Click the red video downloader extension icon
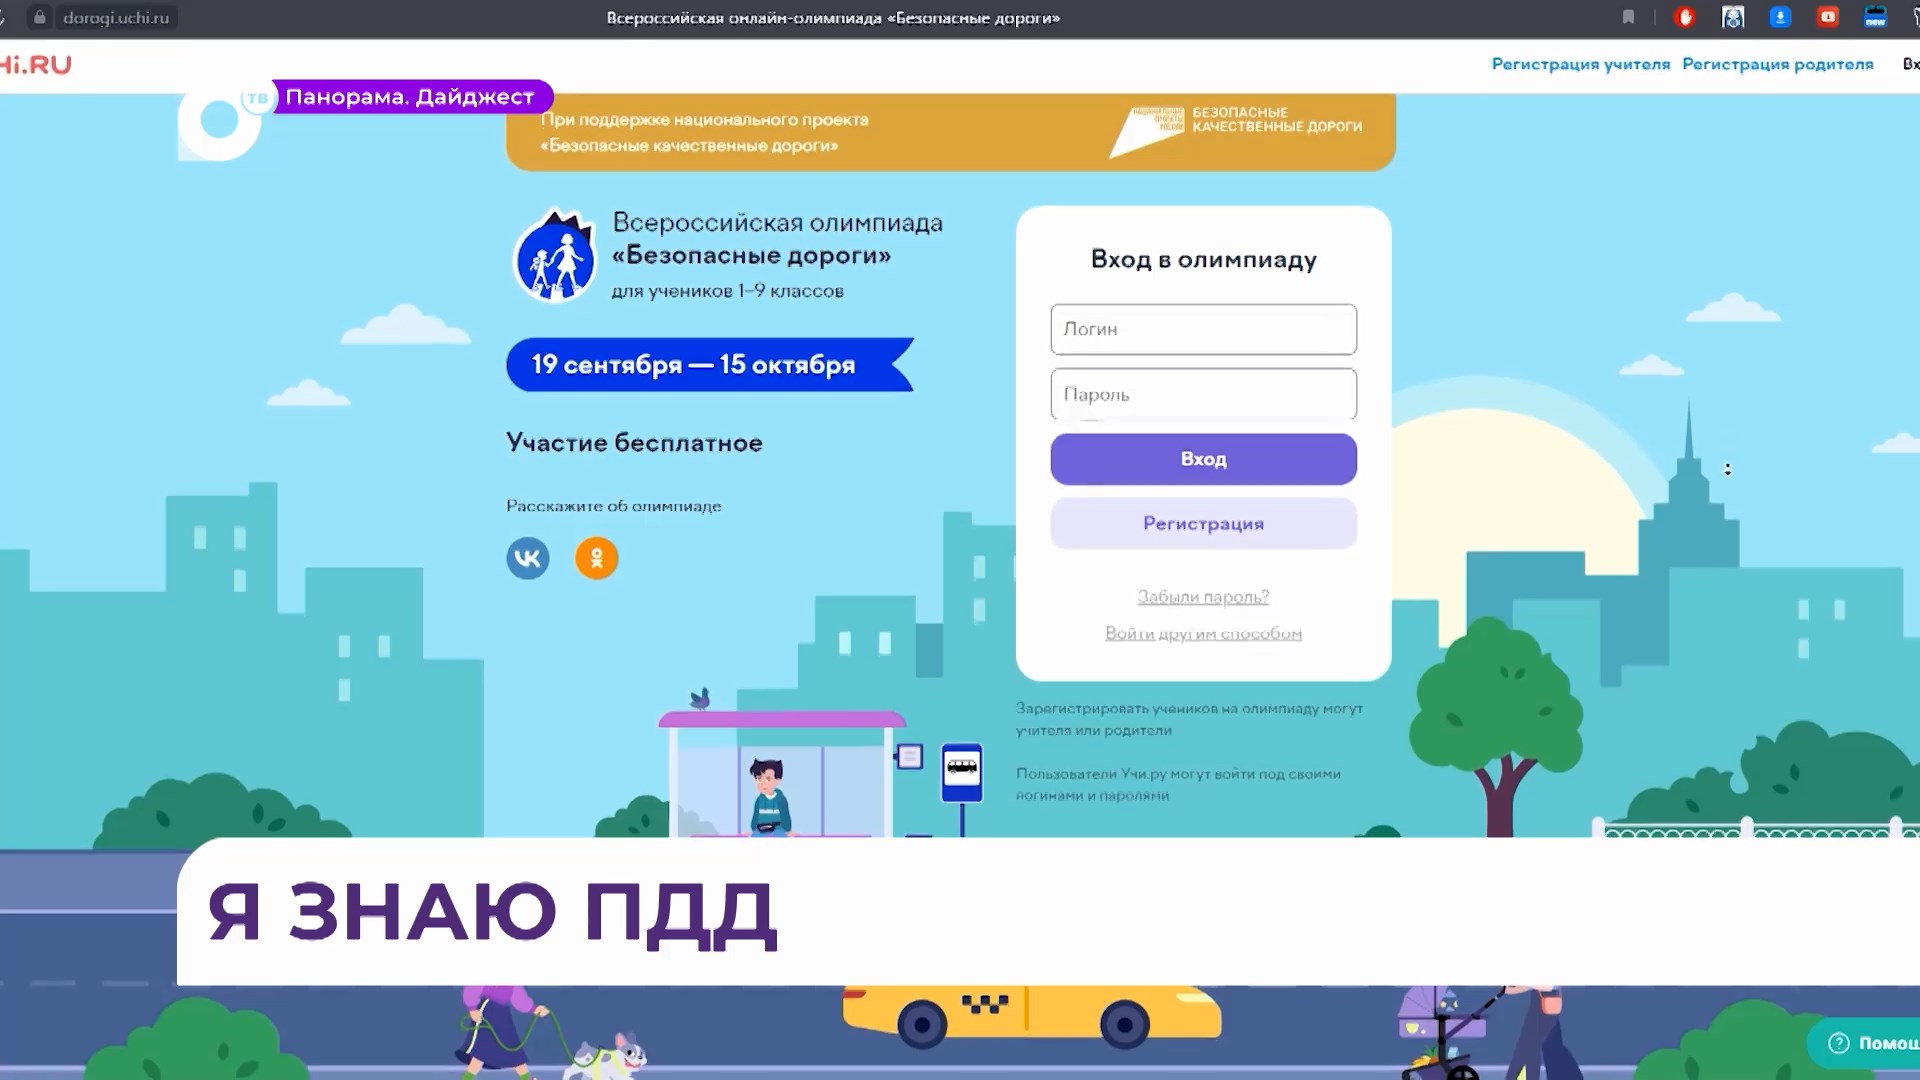1920x1080 pixels. pos(1828,17)
